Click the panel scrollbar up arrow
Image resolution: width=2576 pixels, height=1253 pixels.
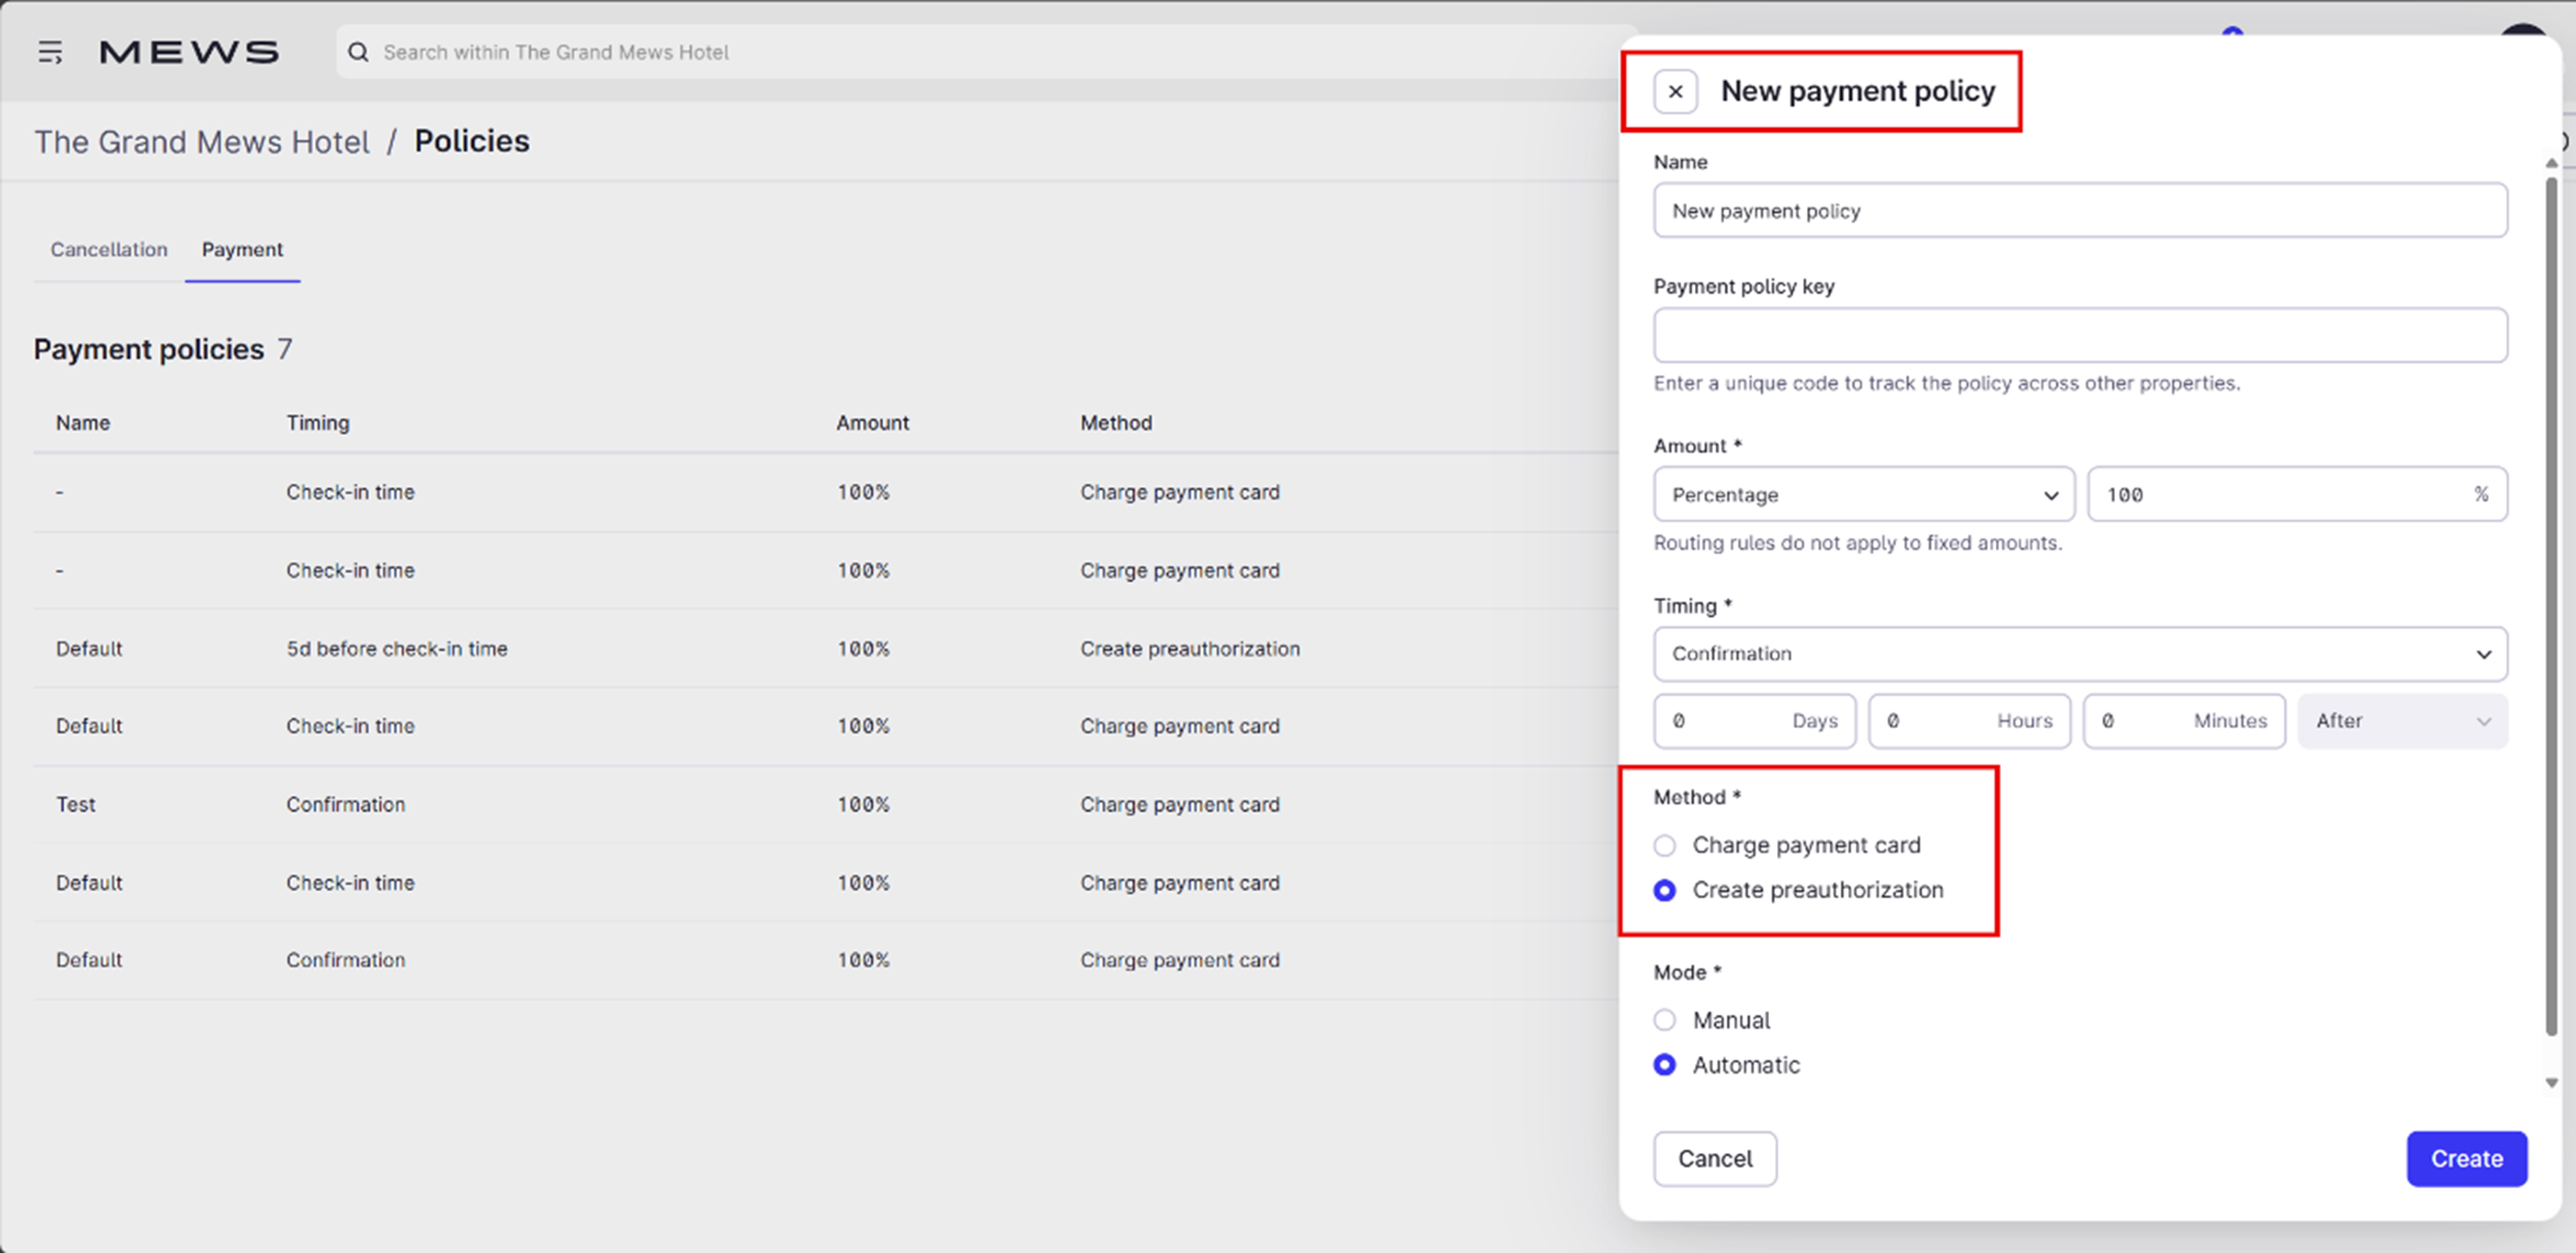(x=2551, y=163)
